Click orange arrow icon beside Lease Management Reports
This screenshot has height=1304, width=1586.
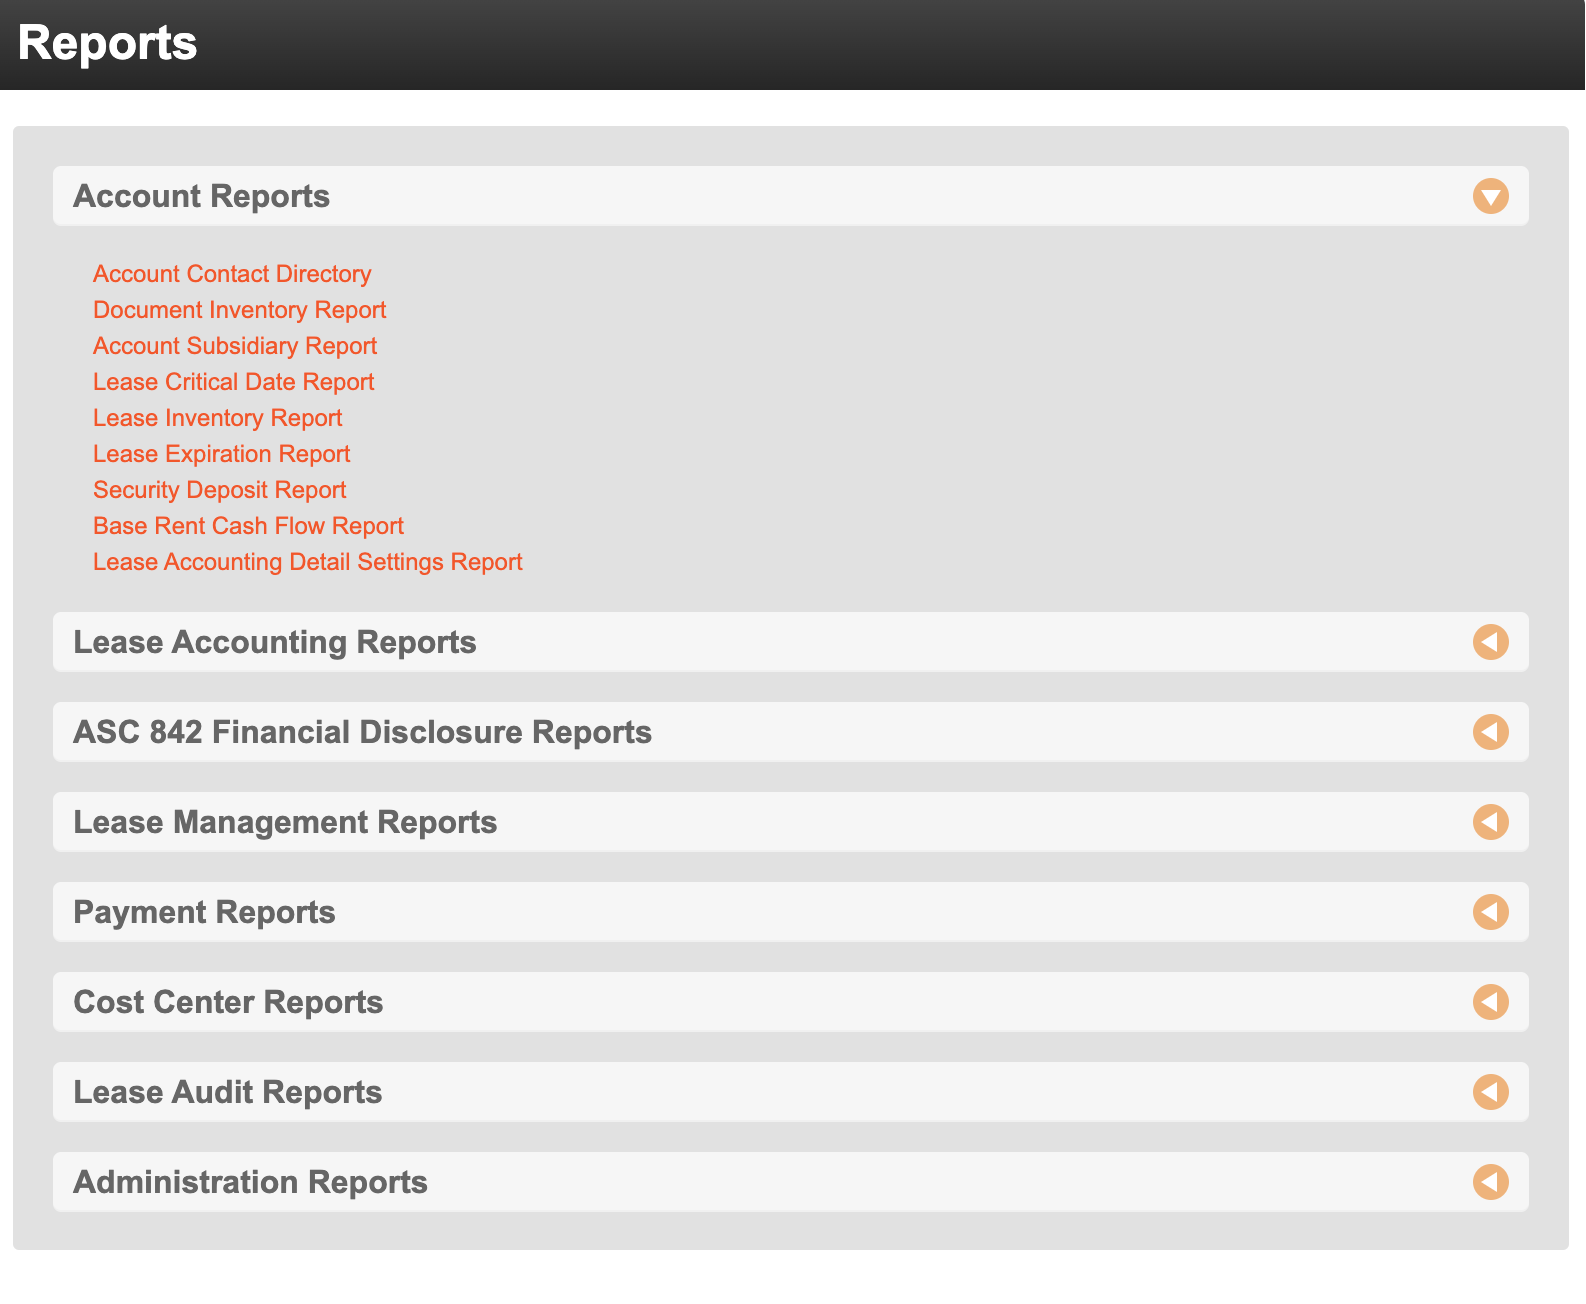(1490, 822)
